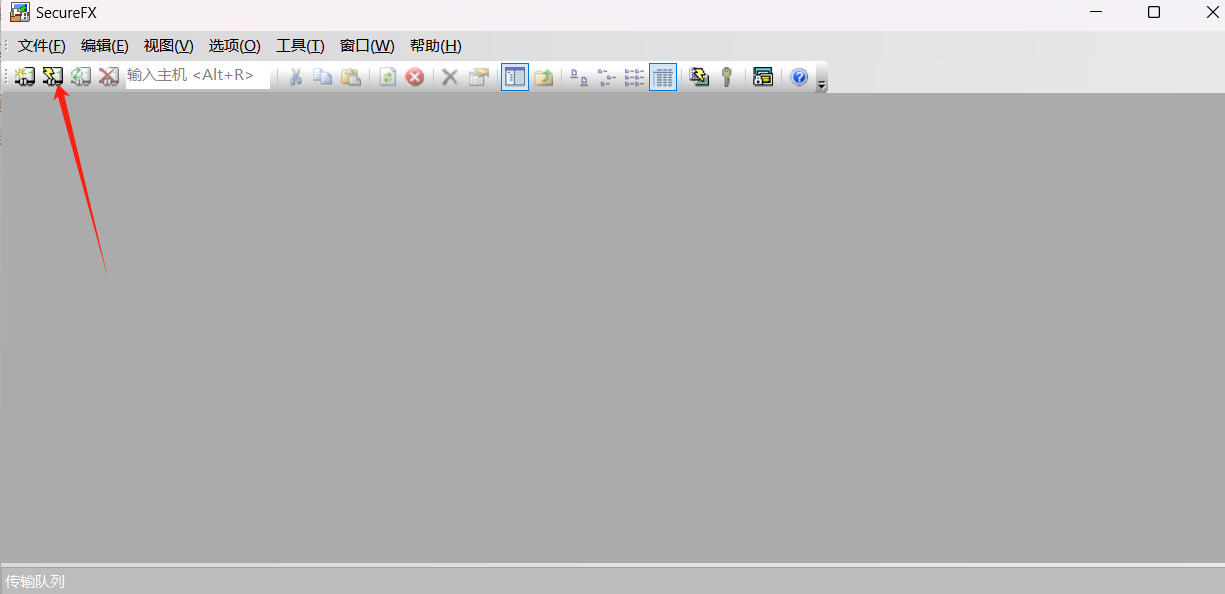Image resolution: width=1225 pixels, height=594 pixels.
Task: Toggle the details list view
Action: pyautogui.click(x=662, y=77)
